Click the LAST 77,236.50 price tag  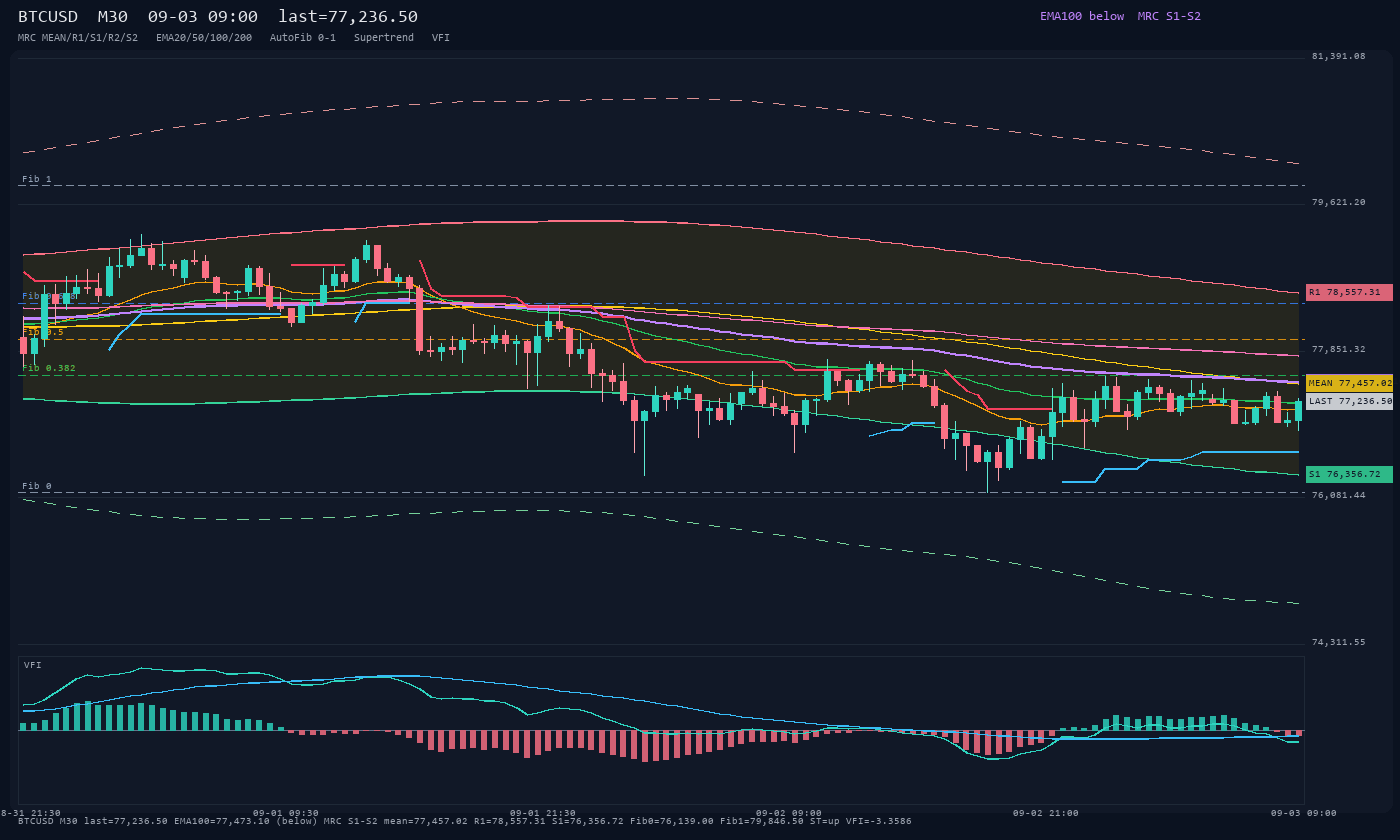(1349, 401)
